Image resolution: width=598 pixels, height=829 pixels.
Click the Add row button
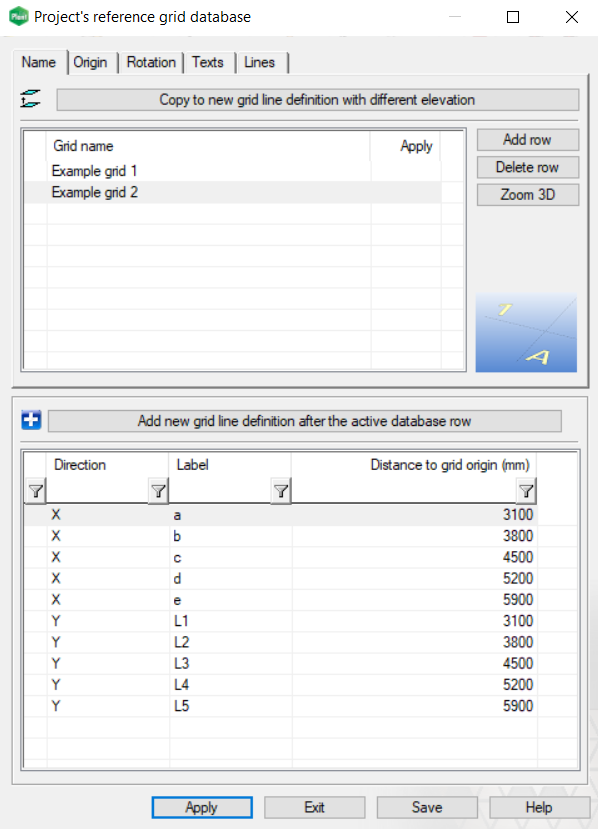coord(527,139)
